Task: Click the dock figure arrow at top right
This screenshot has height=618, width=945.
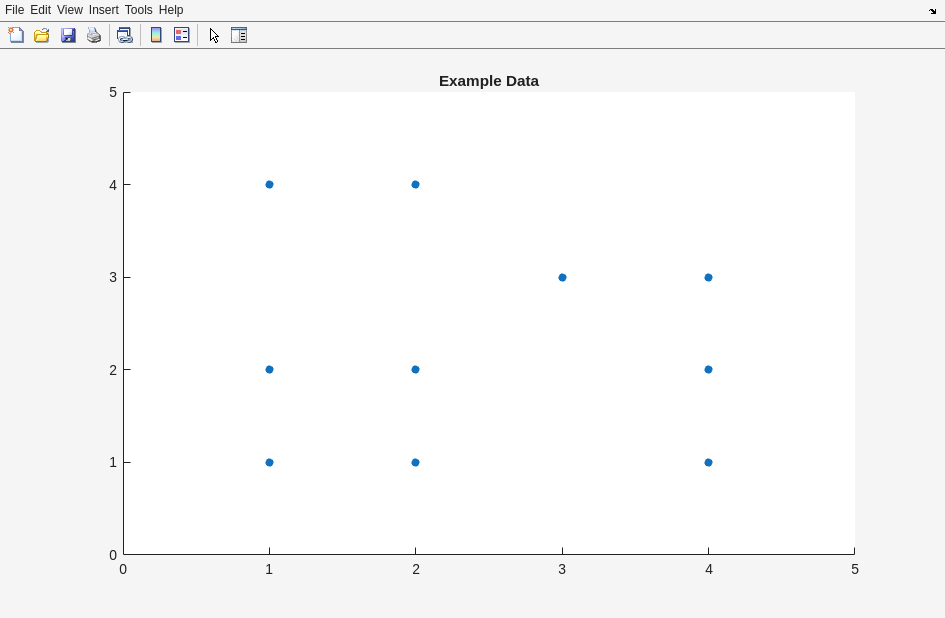Action: point(932,11)
